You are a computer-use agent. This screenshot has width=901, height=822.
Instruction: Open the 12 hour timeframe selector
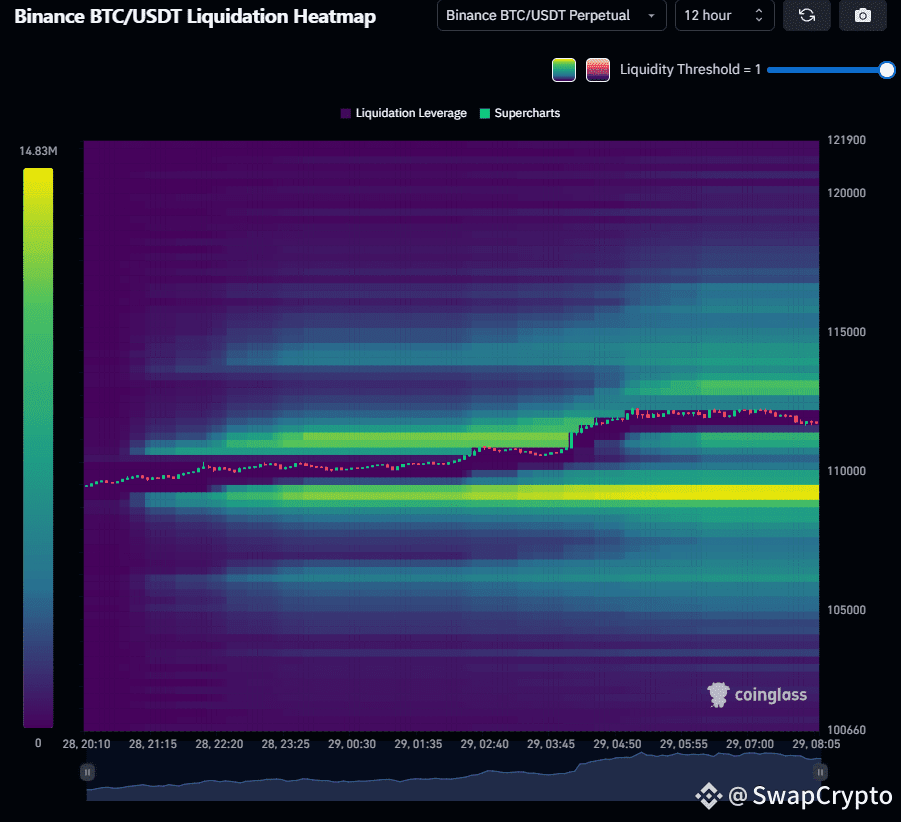(714, 16)
